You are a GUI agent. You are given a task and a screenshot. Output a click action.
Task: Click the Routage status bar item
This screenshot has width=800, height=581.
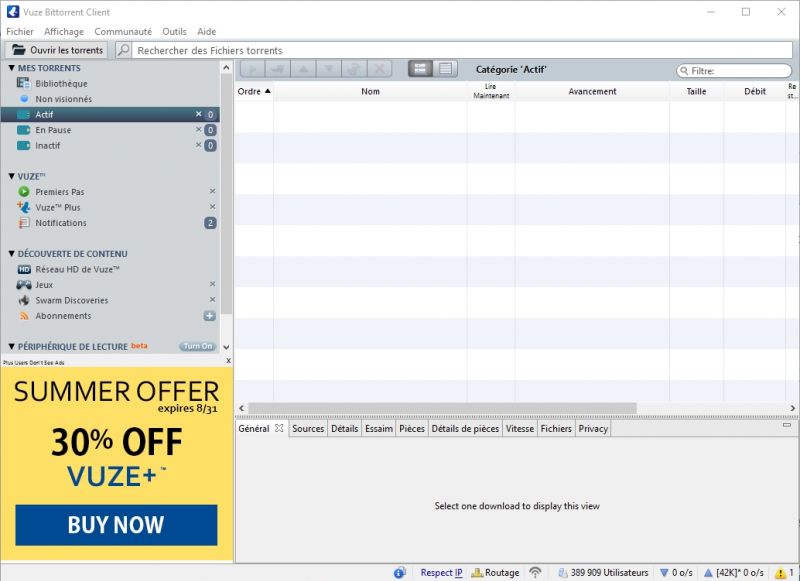pos(495,573)
